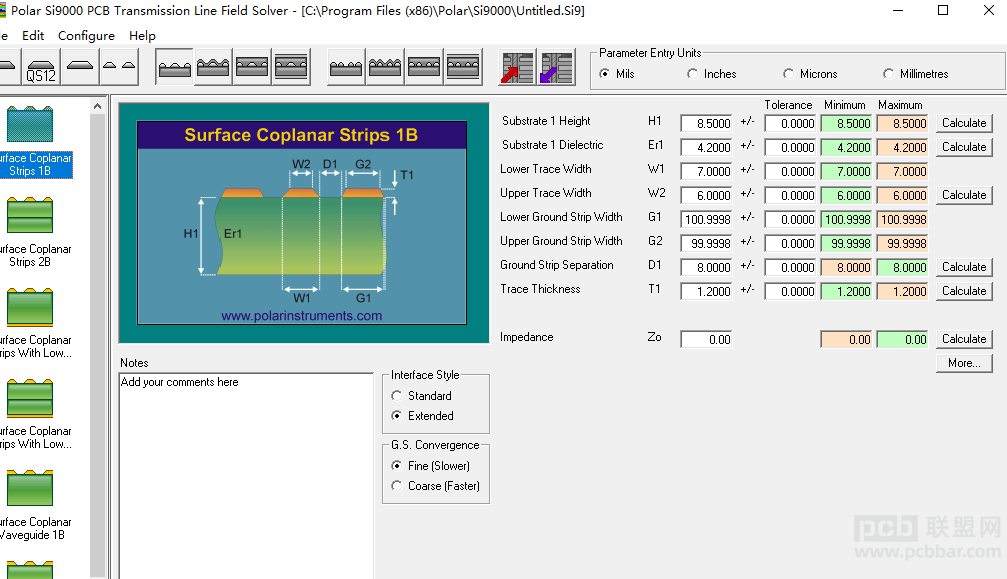Click the Zo maximum impedance field
The image size is (1007, 579).
coord(902,340)
